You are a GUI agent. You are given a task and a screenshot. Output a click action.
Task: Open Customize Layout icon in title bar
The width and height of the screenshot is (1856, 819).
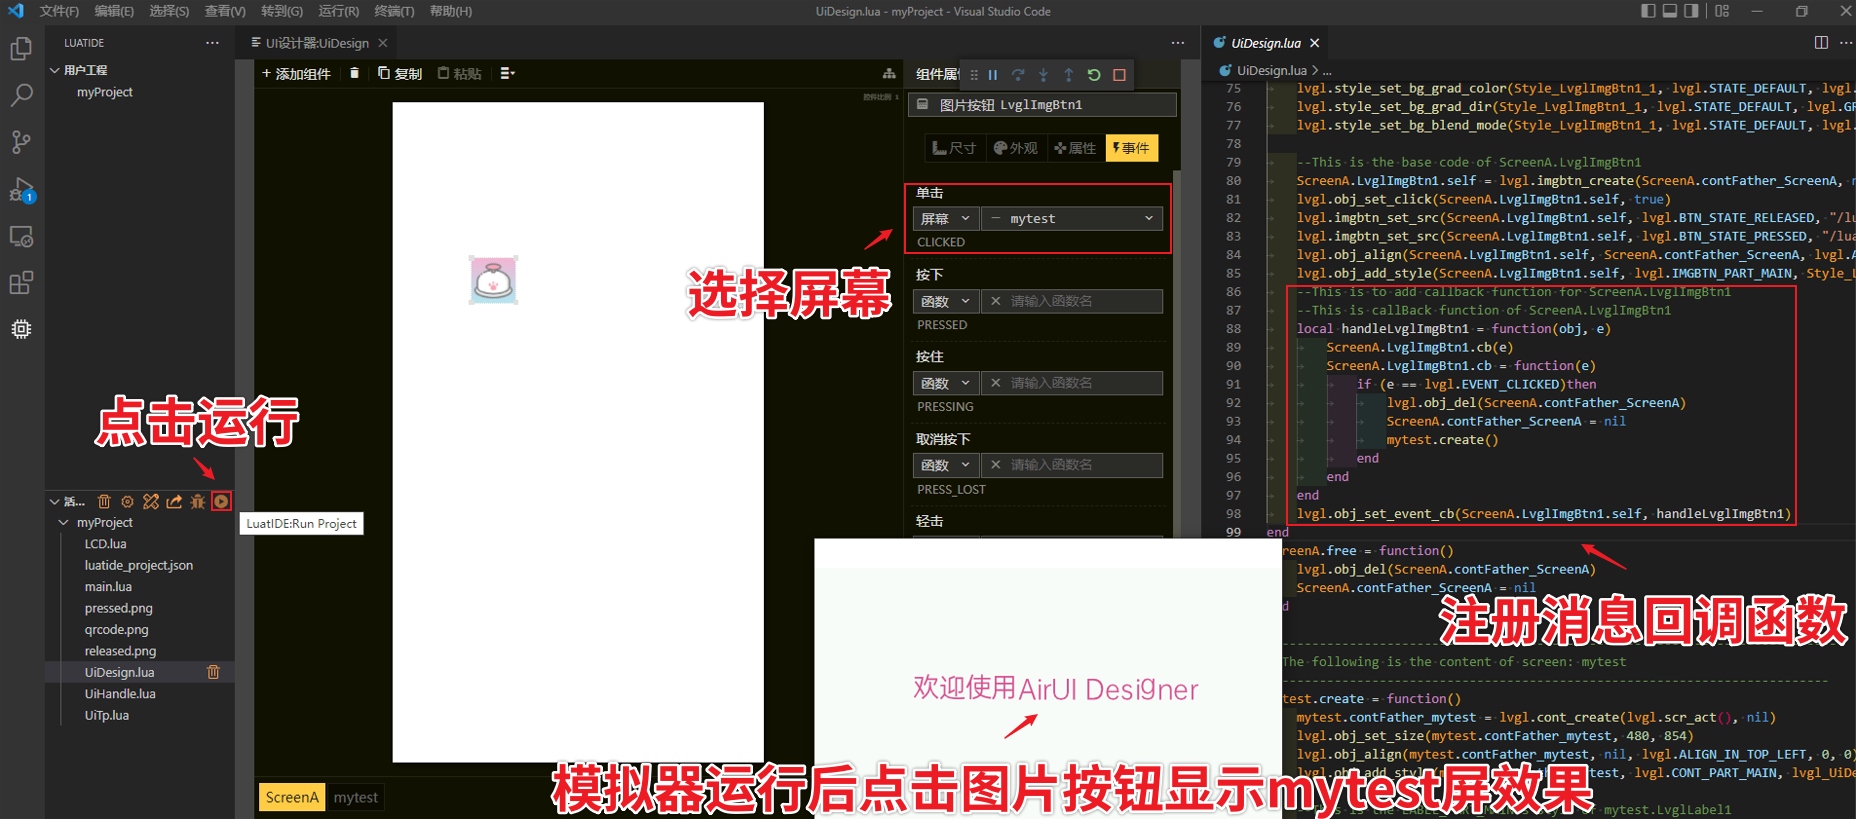coord(1722,11)
